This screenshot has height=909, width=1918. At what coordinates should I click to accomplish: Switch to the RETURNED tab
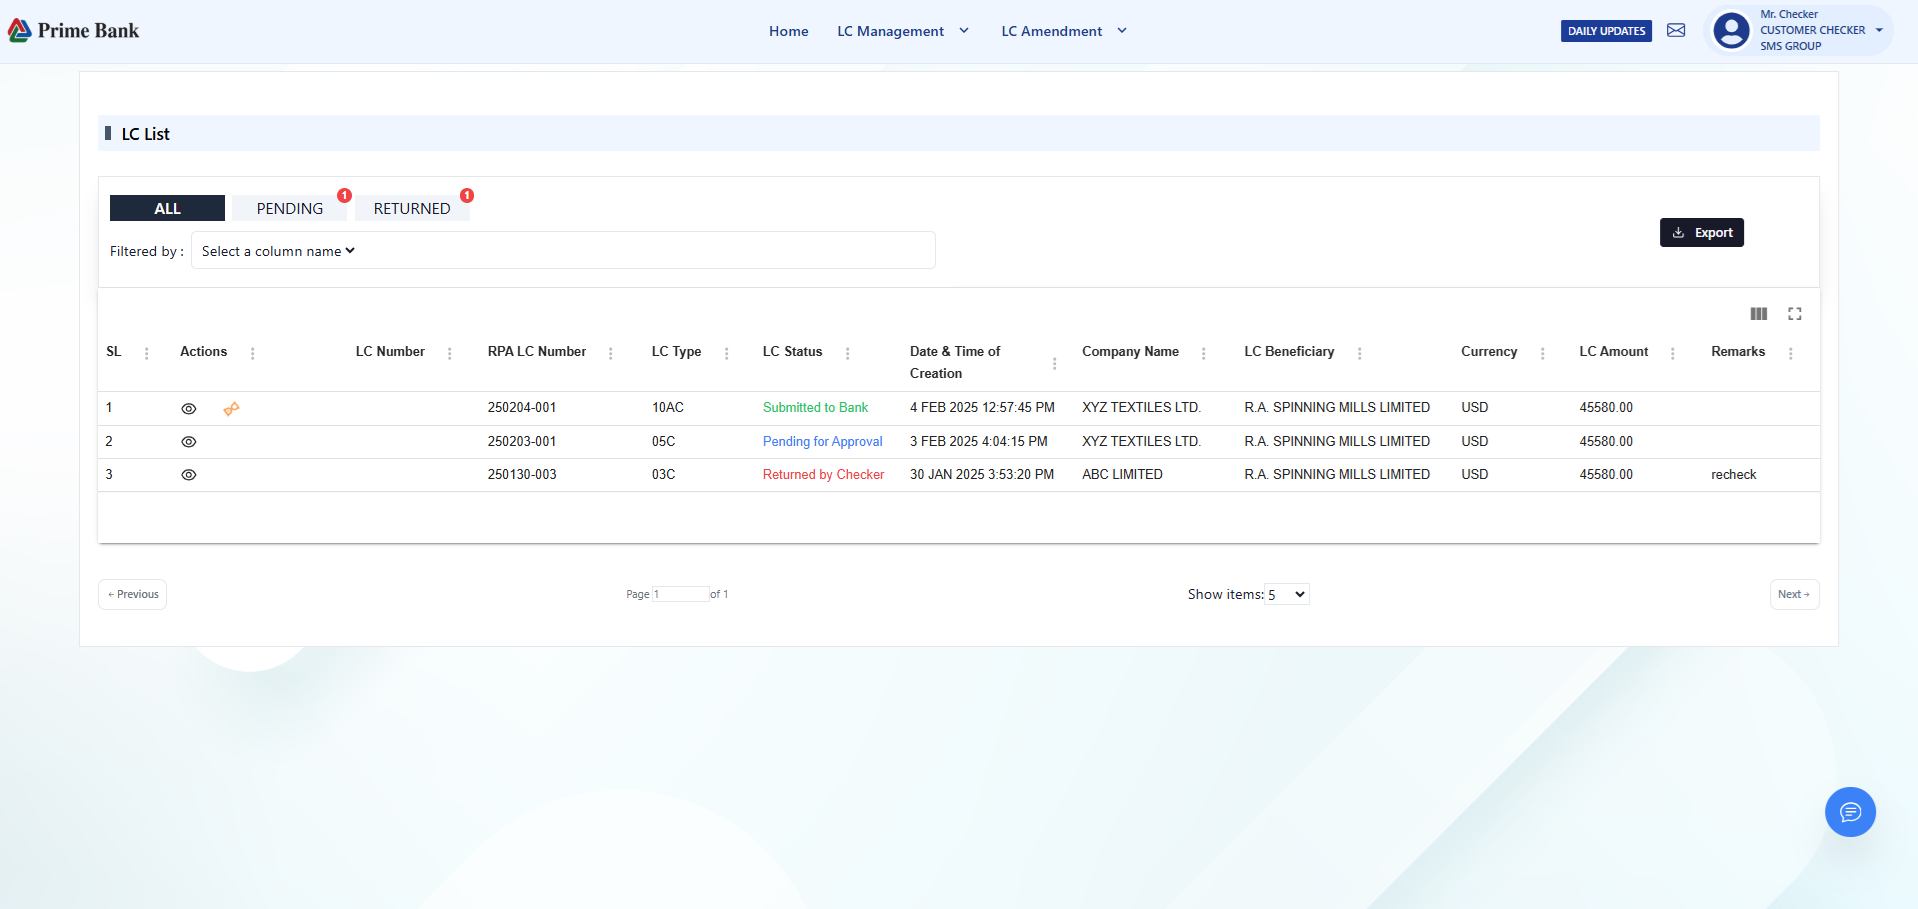(x=412, y=208)
